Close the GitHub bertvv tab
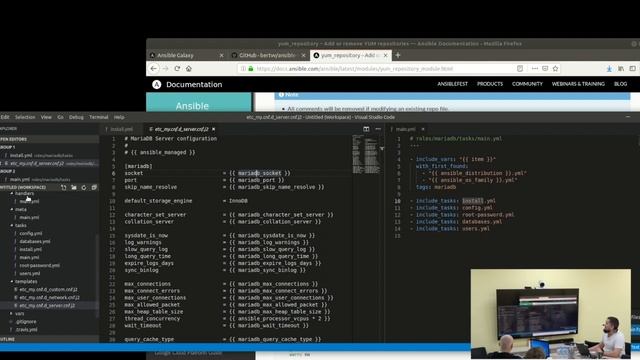 [303, 55]
